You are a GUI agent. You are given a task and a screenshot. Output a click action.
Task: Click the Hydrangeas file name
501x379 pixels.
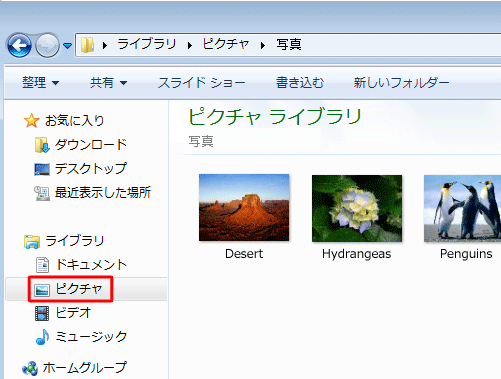[x=356, y=254]
